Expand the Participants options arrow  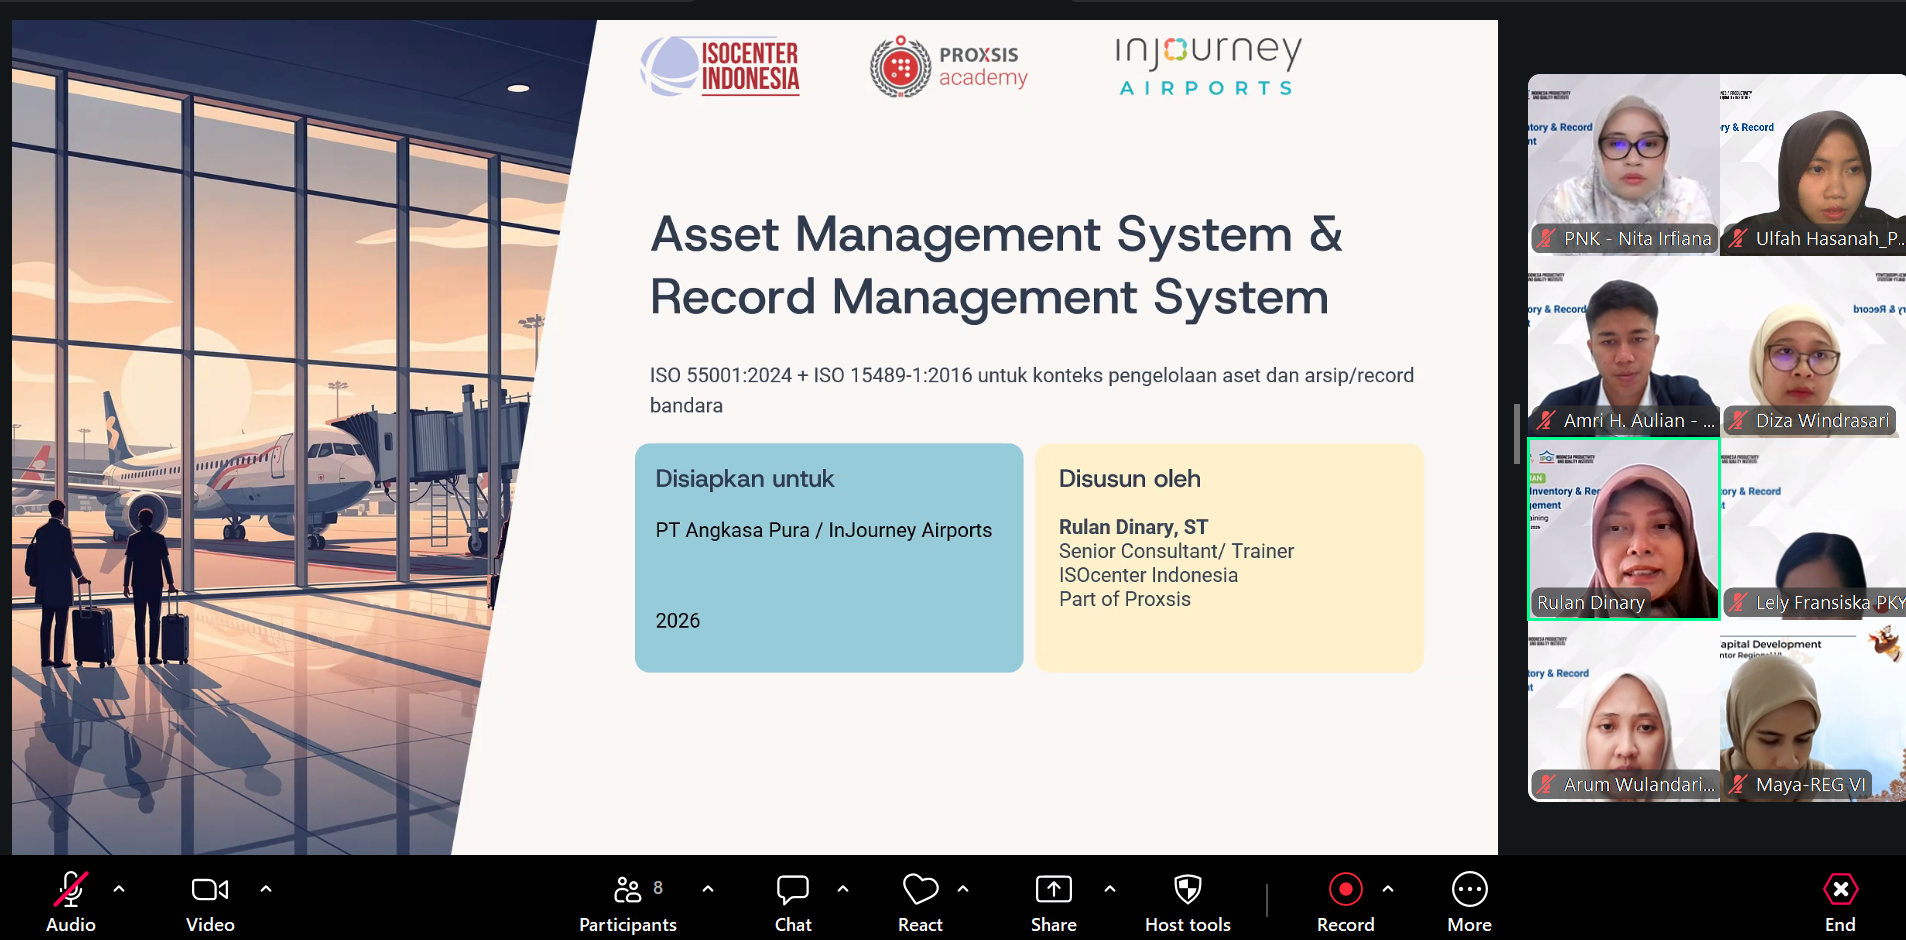(708, 888)
